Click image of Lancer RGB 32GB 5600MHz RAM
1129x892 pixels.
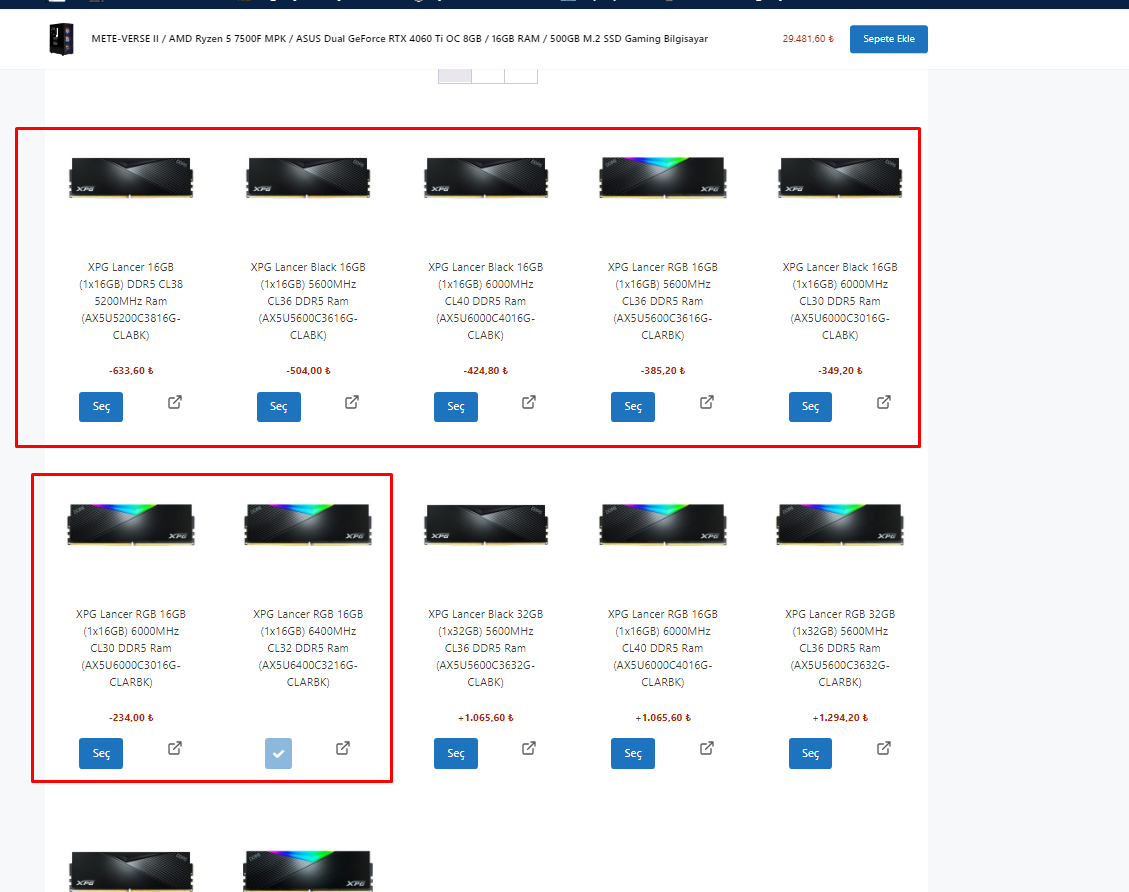[x=840, y=524]
